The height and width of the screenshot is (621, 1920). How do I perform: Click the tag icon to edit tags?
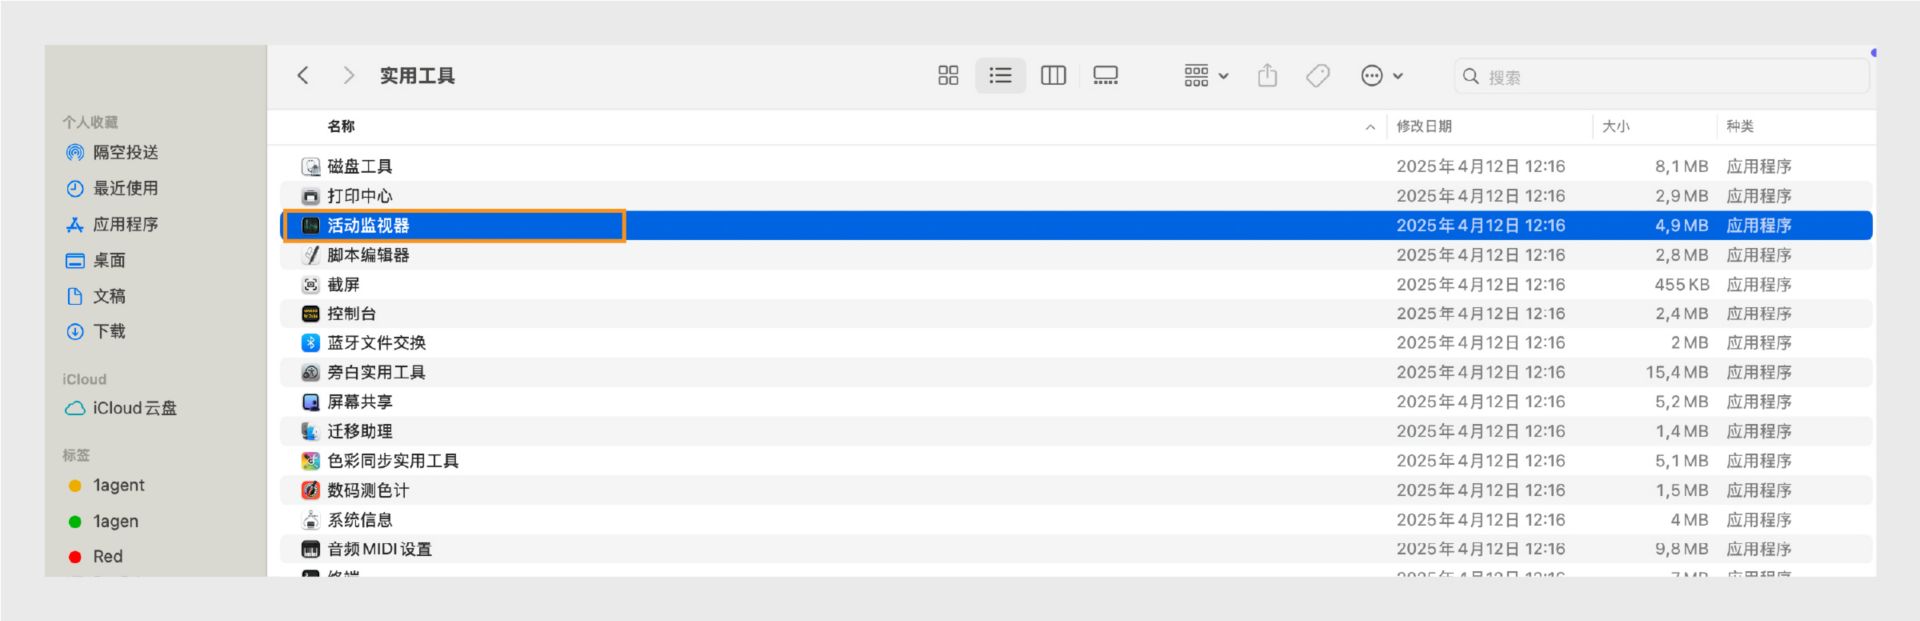1318,76
